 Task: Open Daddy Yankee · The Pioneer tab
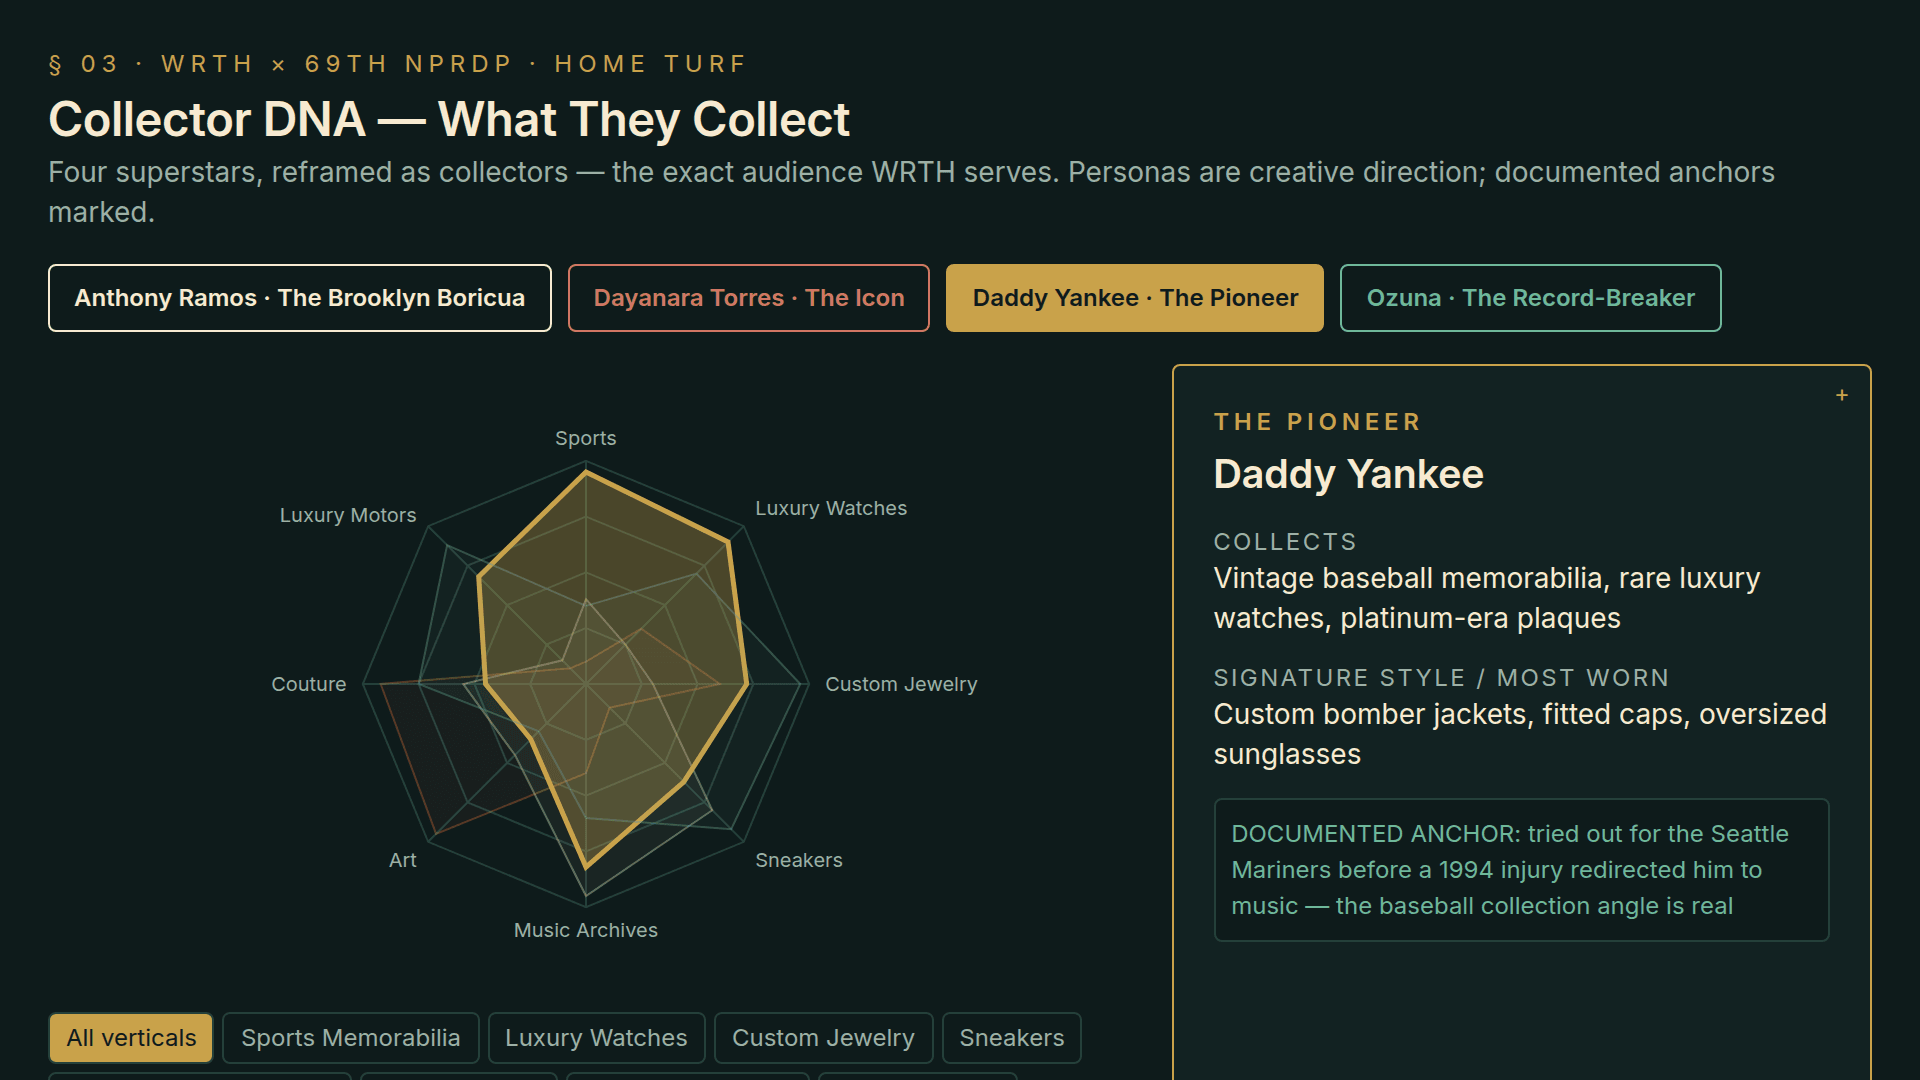(x=1135, y=298)
